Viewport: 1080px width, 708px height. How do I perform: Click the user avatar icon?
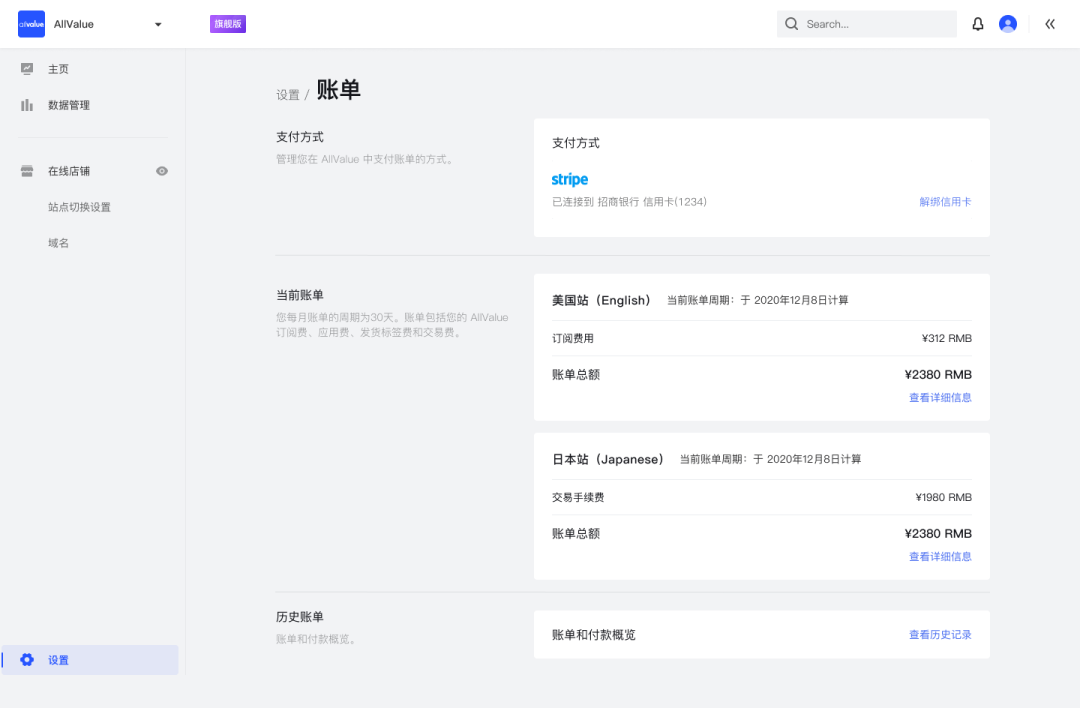point(1008,23)
